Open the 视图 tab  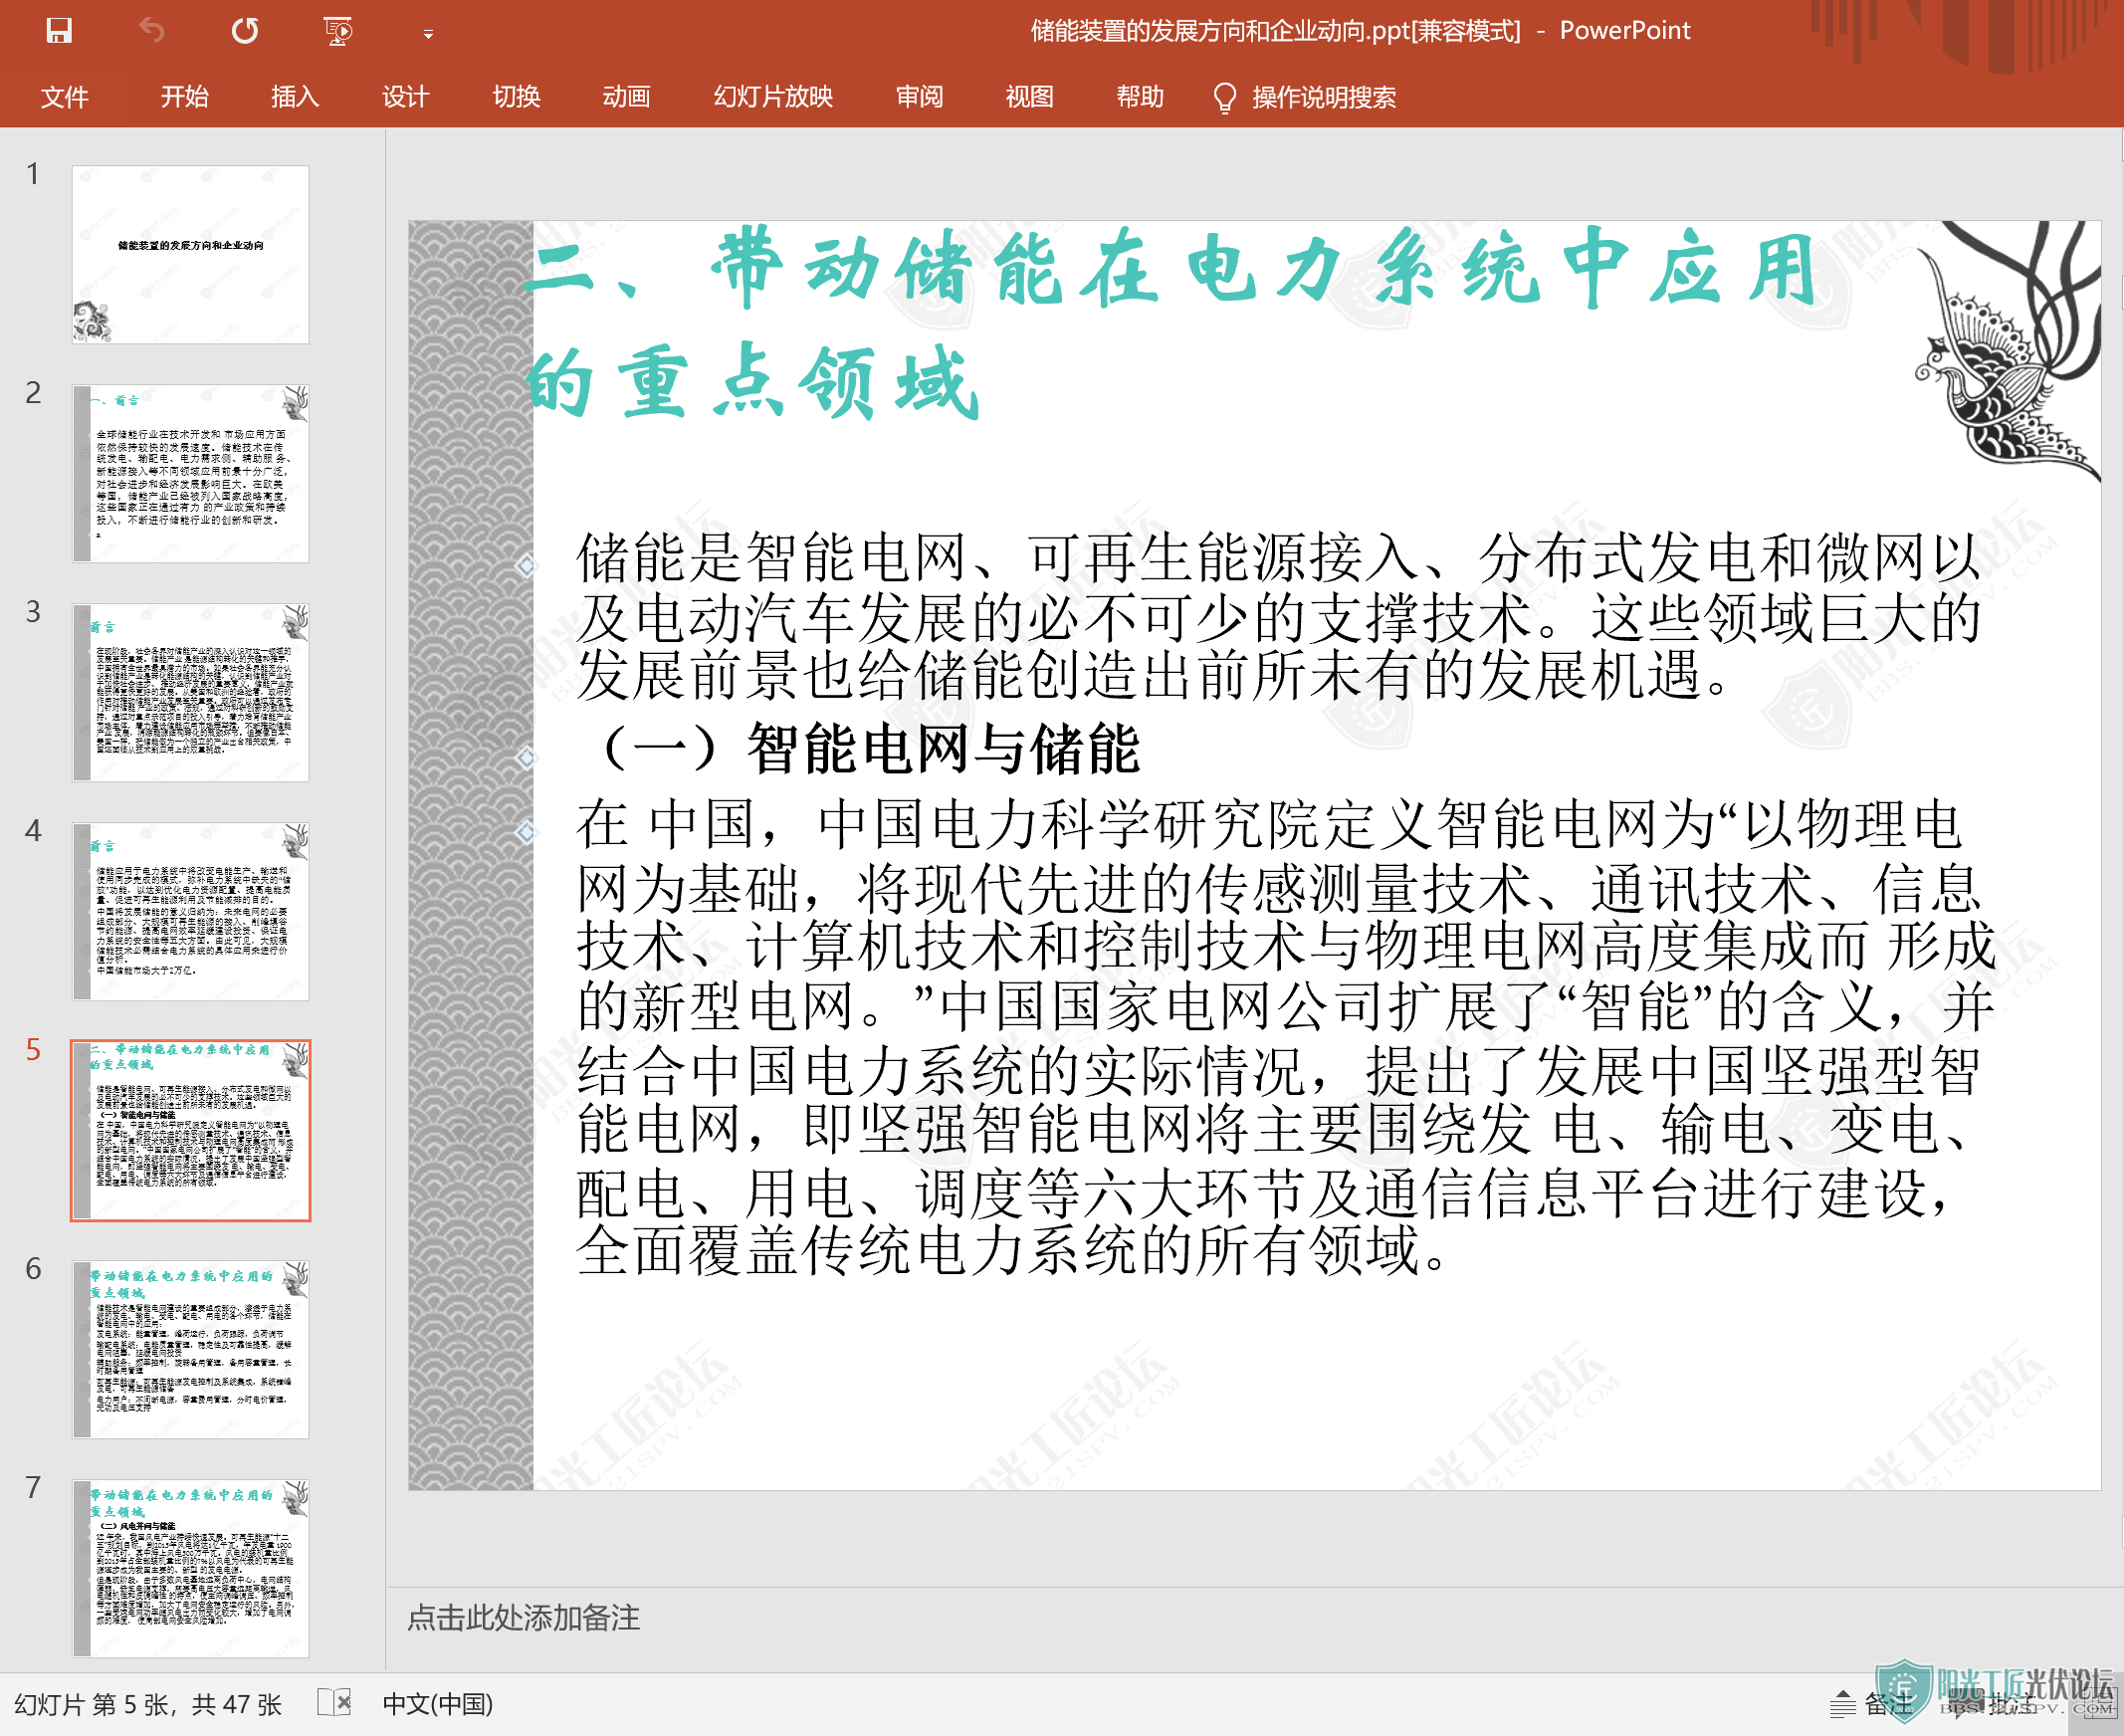tap(1029, 97)
